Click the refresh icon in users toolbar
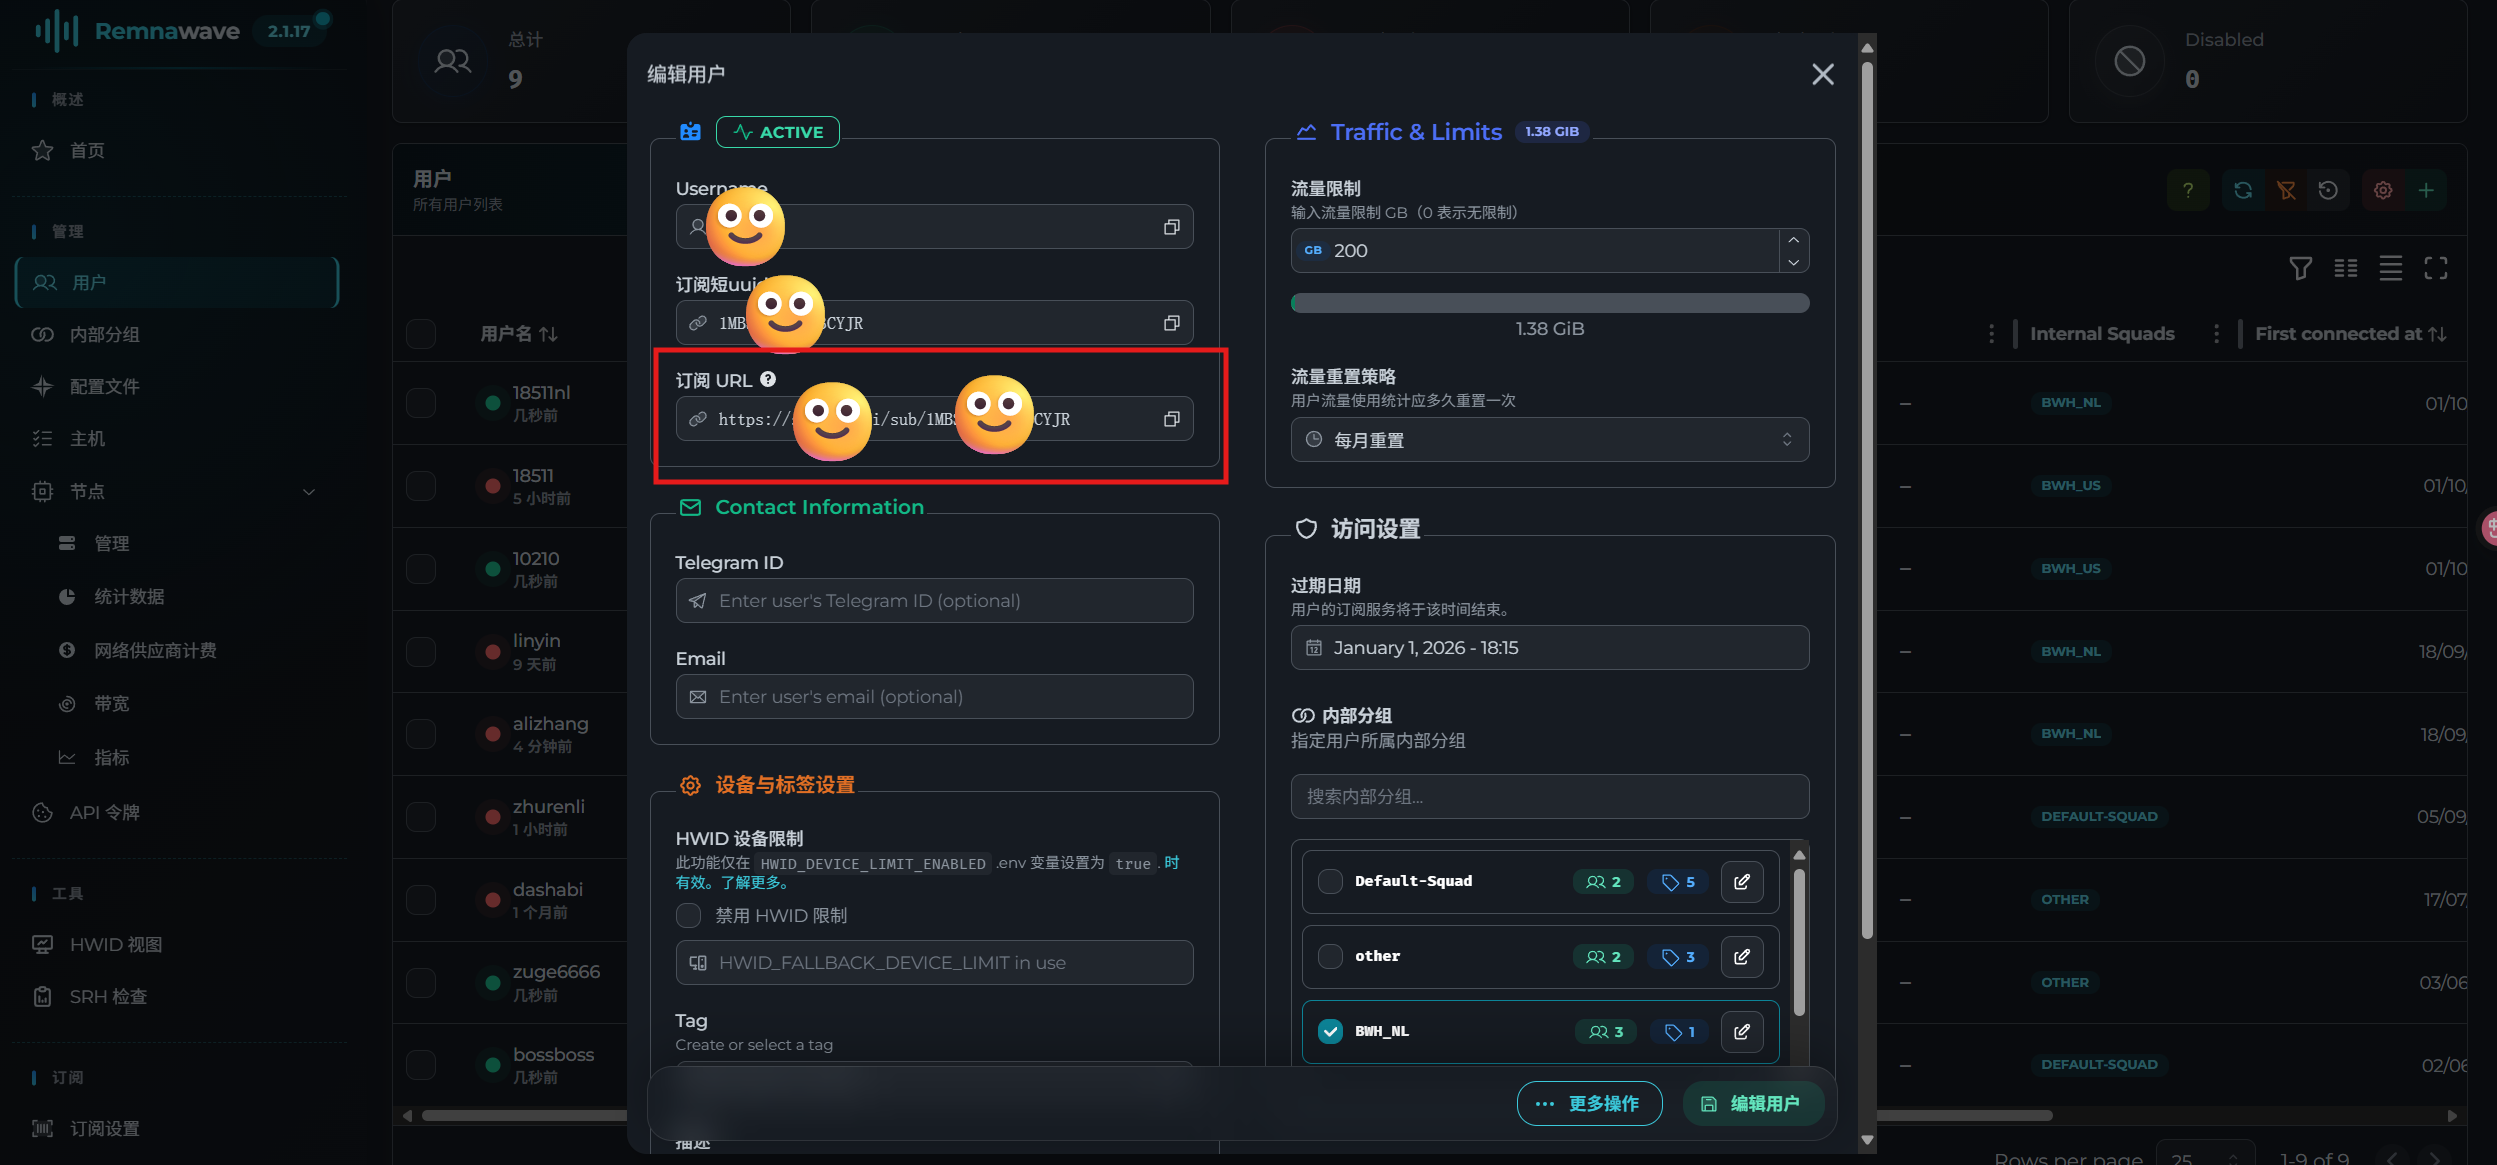2497x1165 pixels. (2243, 190)
